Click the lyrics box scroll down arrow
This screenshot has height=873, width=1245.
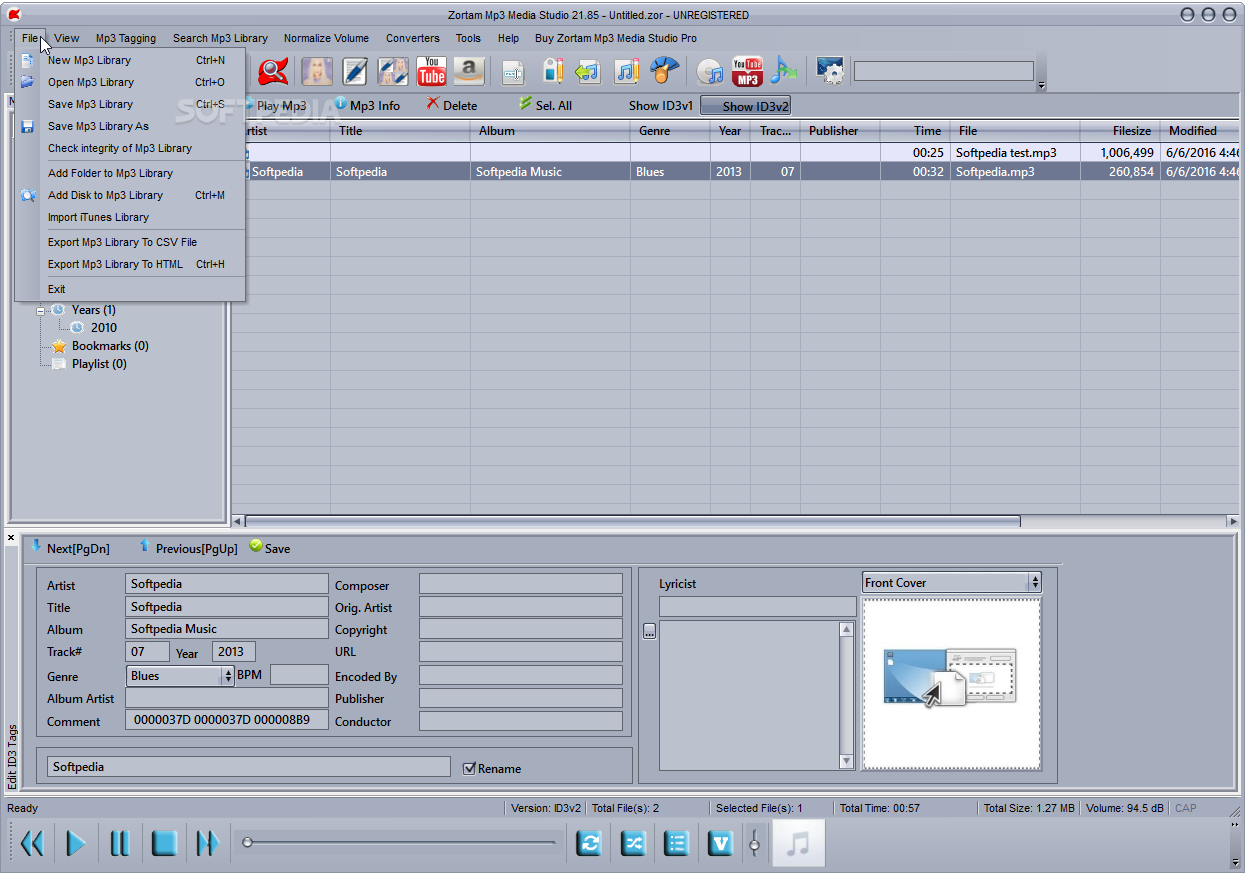(846, 761)
